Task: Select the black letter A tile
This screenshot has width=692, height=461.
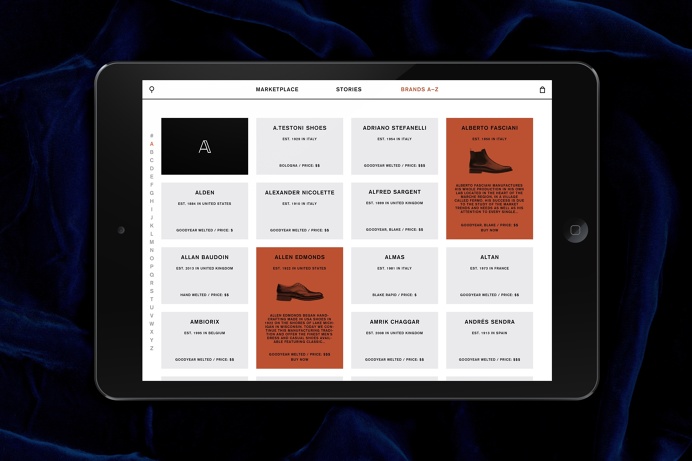Action: click(204, 146)
